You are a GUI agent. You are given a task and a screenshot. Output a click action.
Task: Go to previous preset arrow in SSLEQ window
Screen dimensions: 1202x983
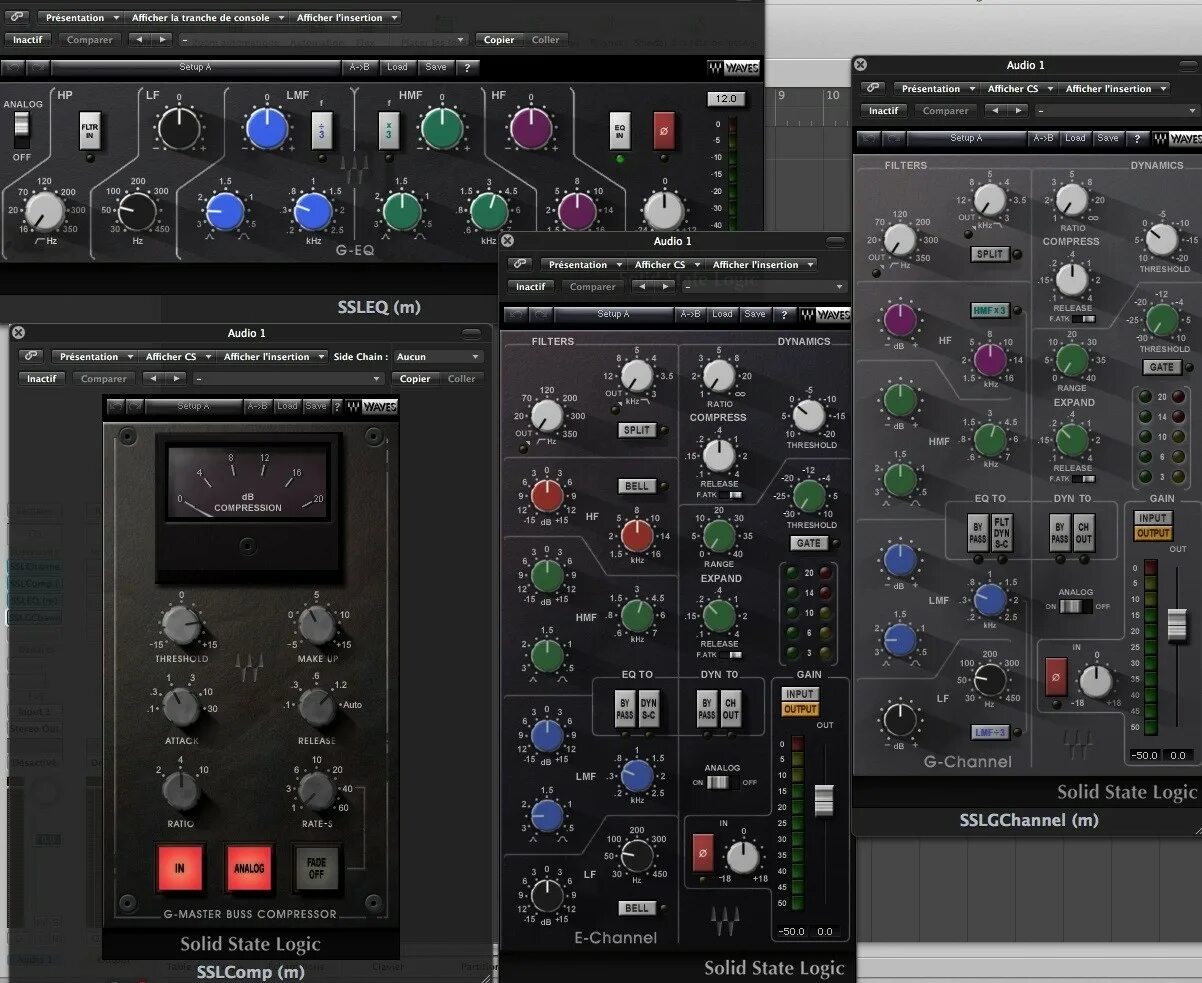[x=138, y=40]
